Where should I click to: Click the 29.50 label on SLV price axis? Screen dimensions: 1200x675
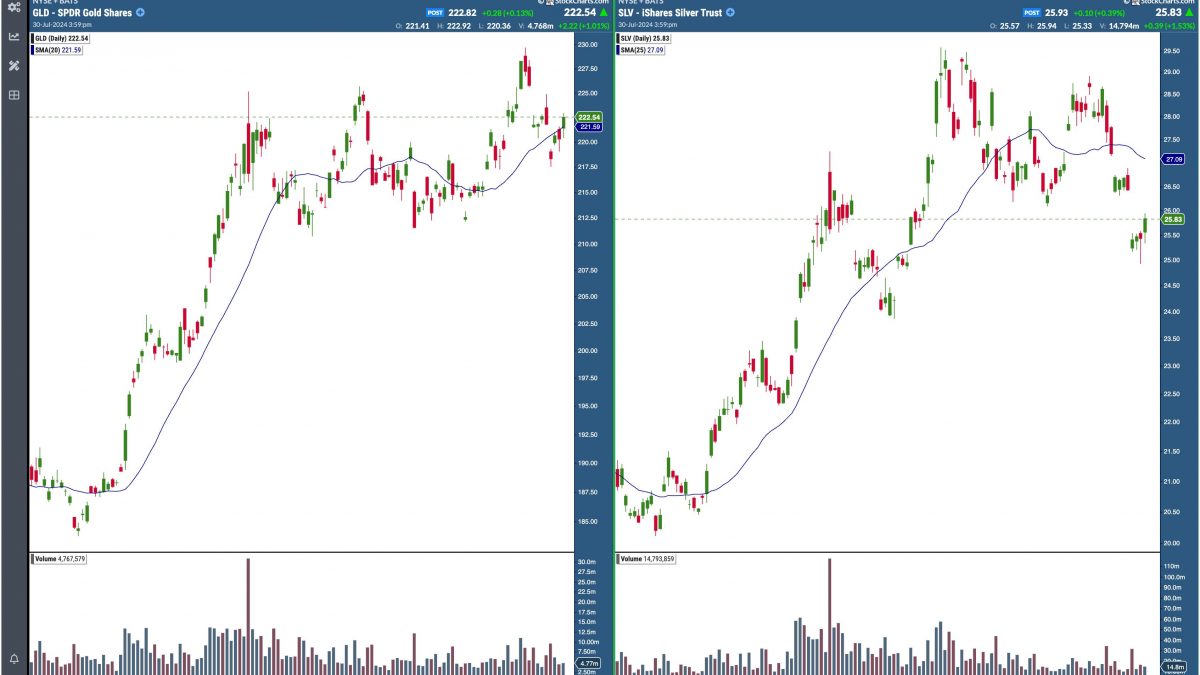1174,49
